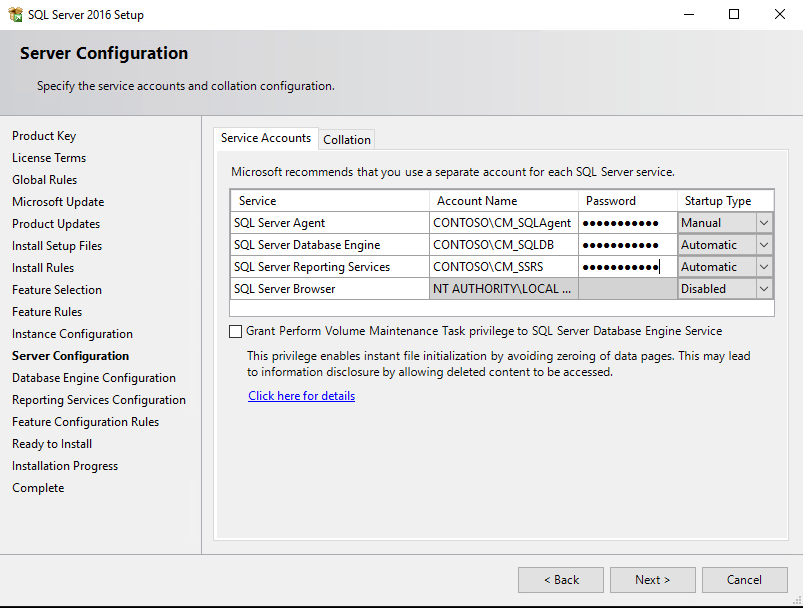Click the Back button
803x608 pixels.
click(x=561, y=580)
